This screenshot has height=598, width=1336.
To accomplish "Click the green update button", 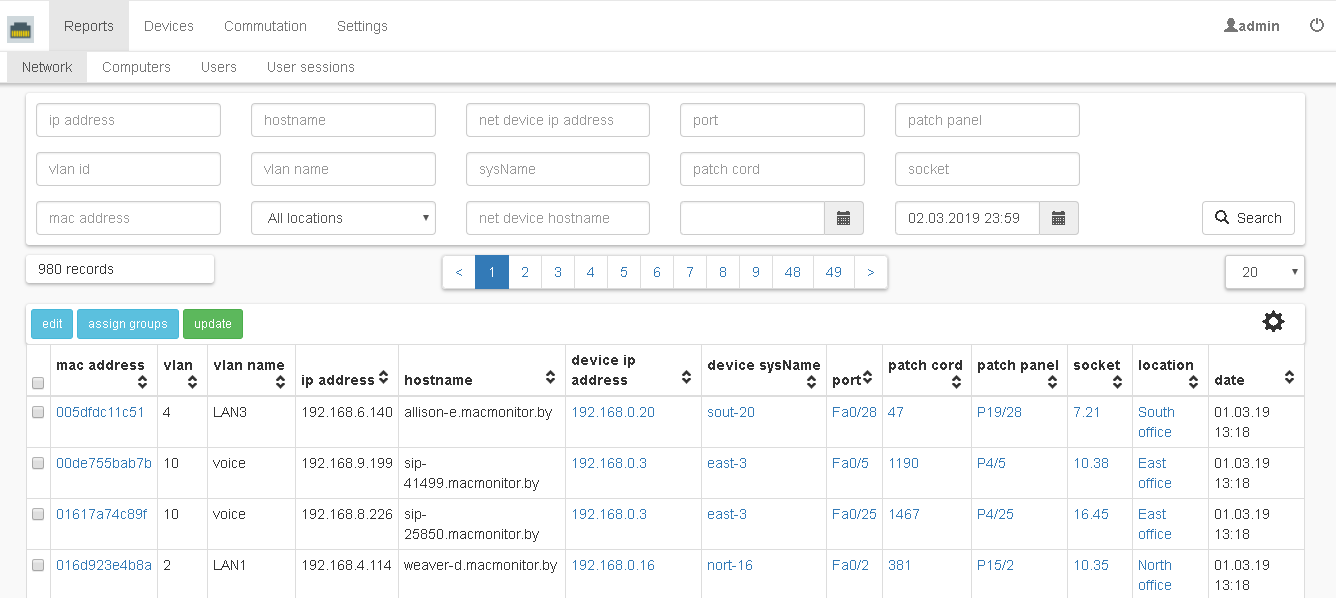I will pyautogui.click(x=212, y=324).
